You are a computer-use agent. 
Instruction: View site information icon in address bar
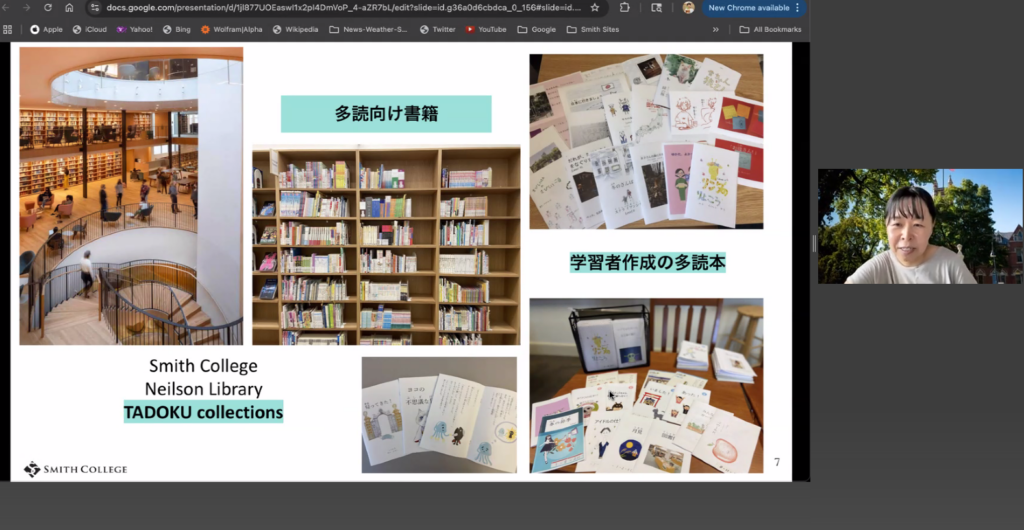click(95, 8)
